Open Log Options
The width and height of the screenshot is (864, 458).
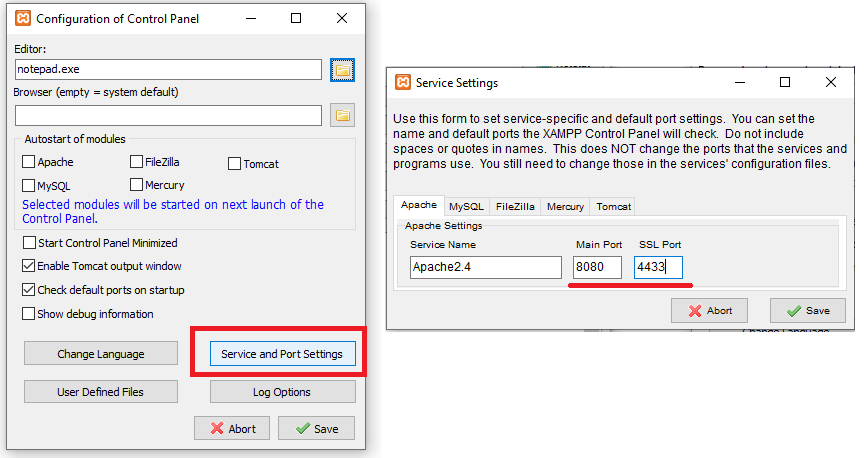pyautogui.click(x=282, y=392)
